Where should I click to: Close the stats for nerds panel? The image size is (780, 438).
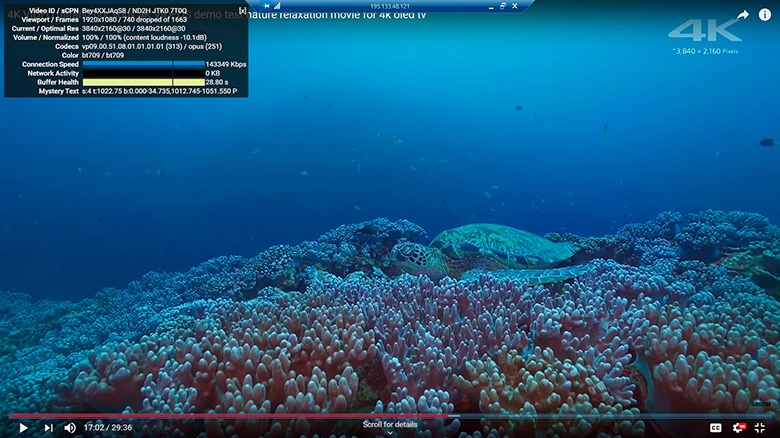point(242,10)
